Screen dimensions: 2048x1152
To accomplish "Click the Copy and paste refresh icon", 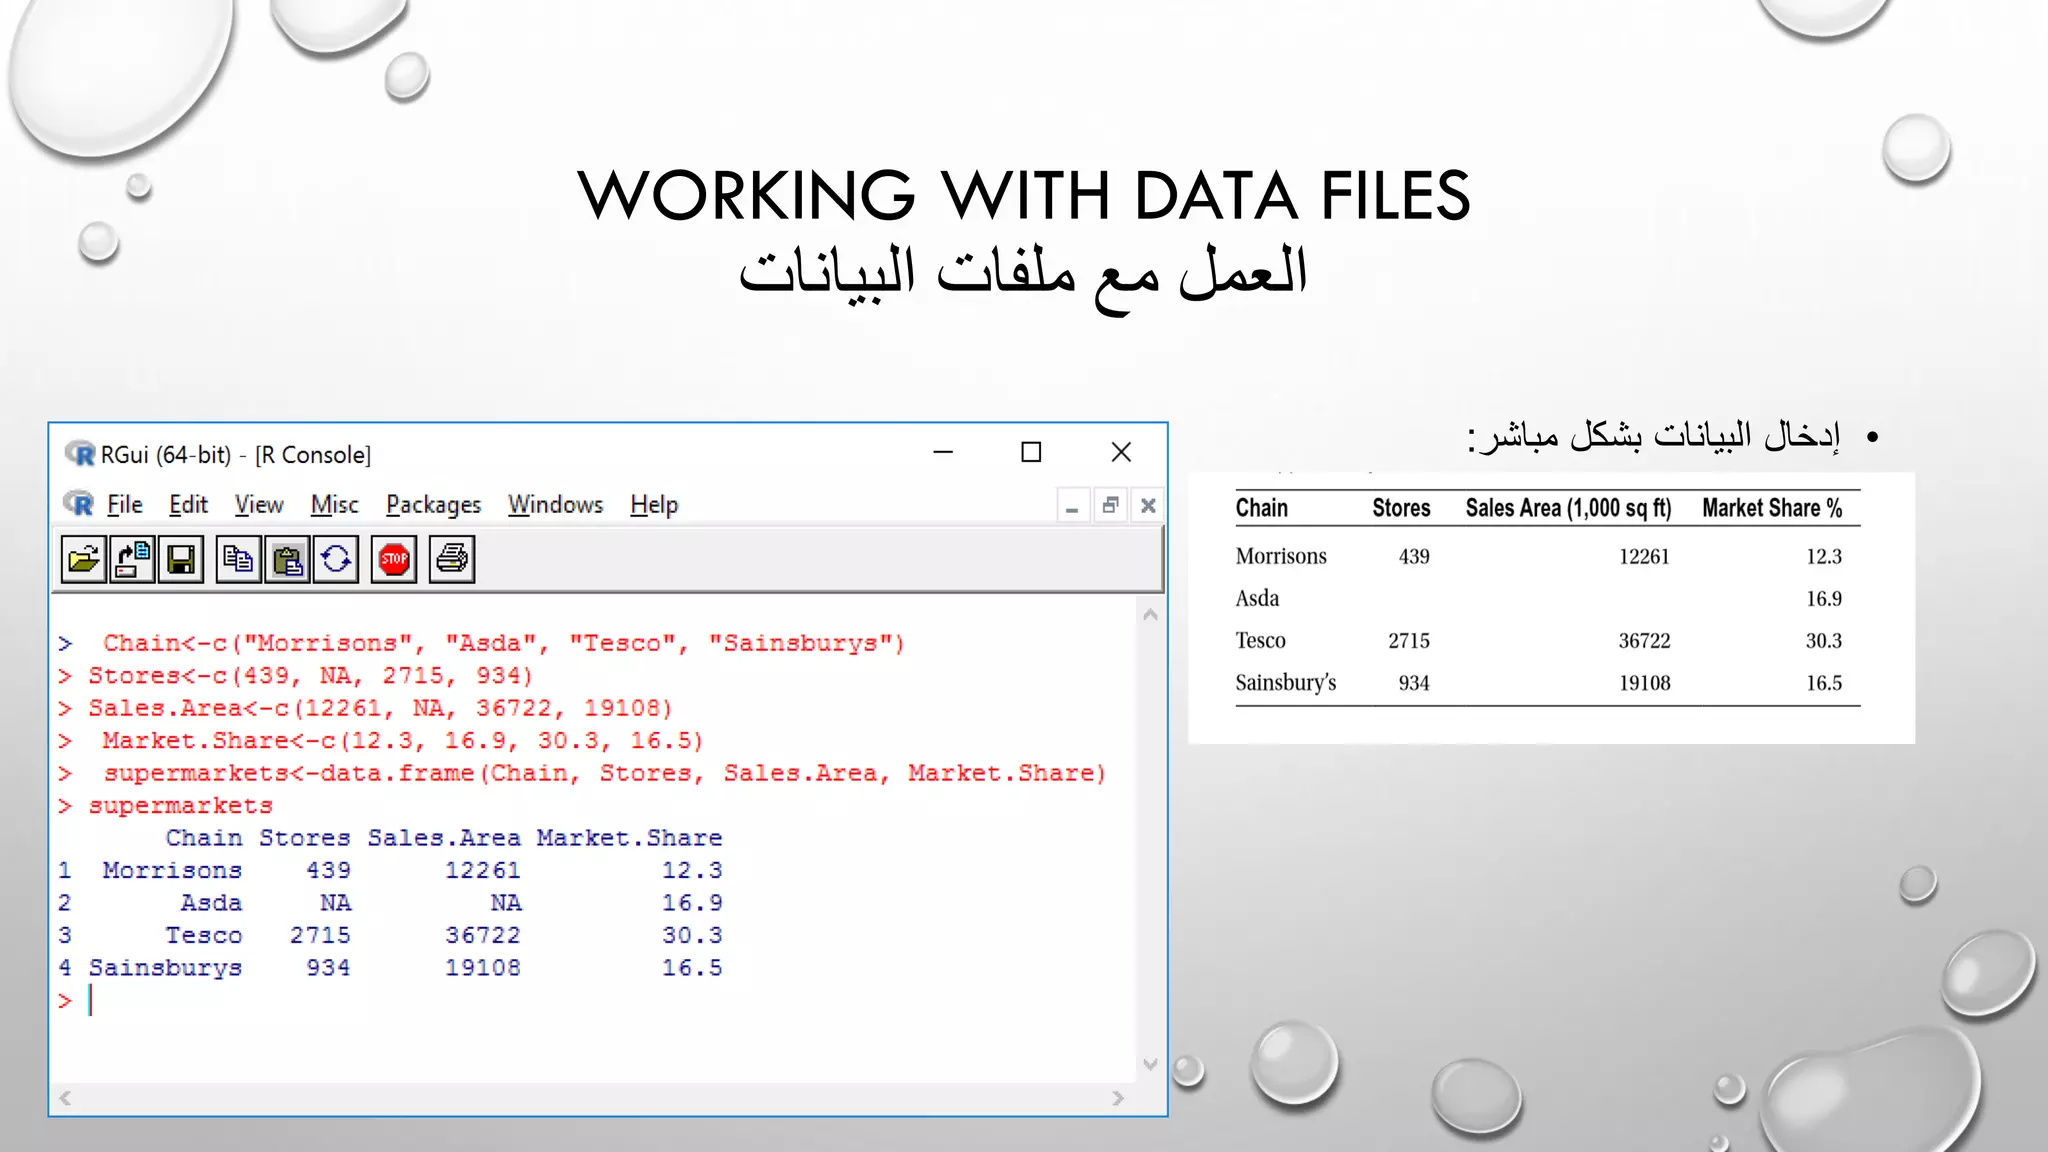I will 336,559.
